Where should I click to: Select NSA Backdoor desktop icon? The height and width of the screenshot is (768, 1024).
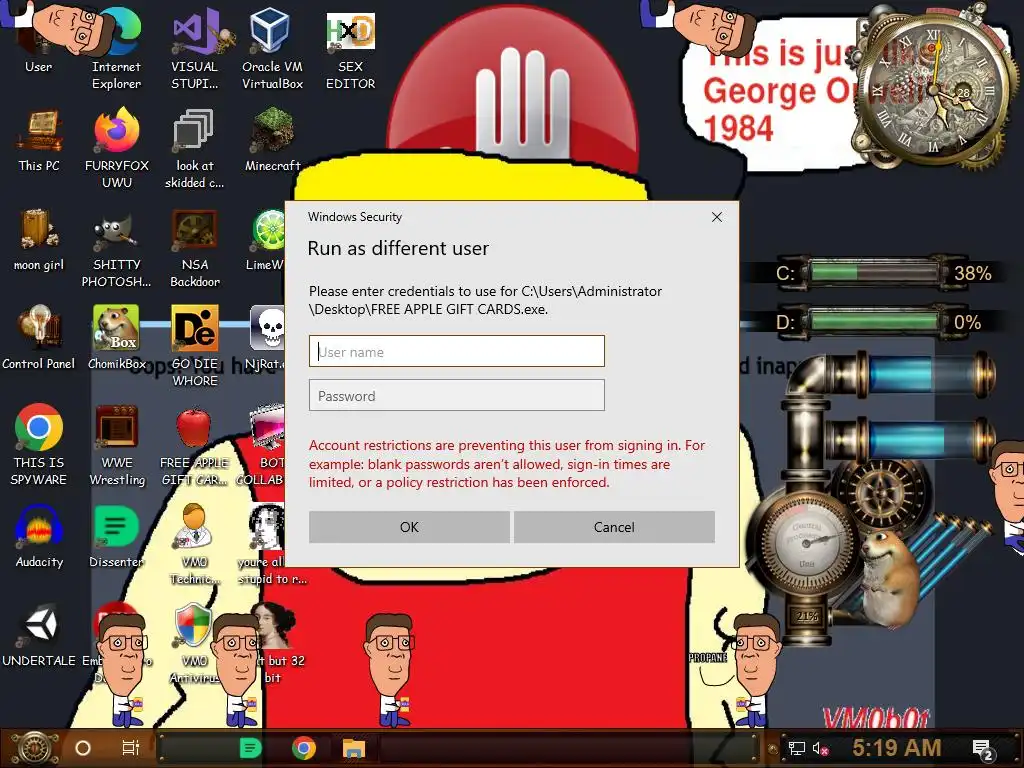tap(195, 247)
